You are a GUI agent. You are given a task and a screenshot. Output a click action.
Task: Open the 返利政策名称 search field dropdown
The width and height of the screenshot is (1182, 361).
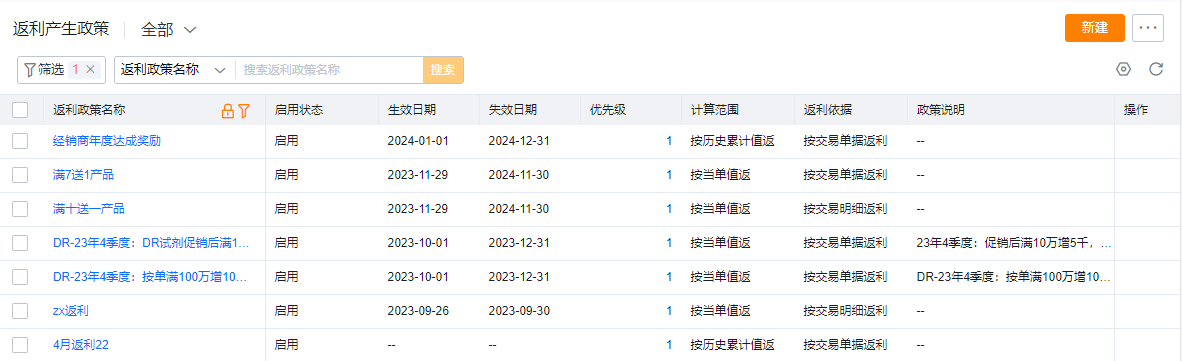[x=174, y=69]
